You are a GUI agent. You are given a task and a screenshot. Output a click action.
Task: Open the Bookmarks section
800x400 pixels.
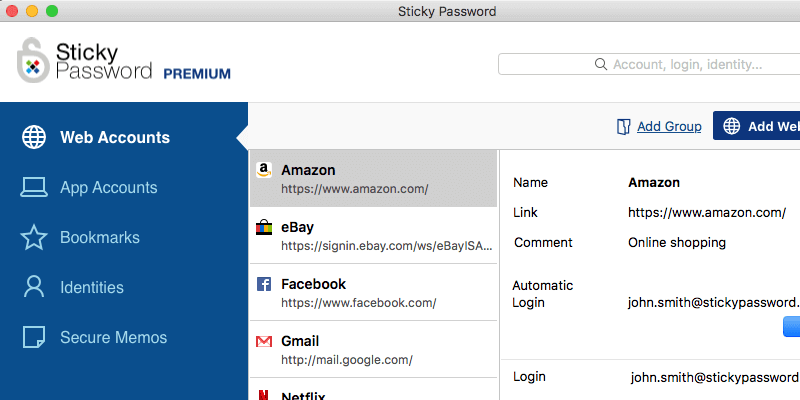click(99, 238)
